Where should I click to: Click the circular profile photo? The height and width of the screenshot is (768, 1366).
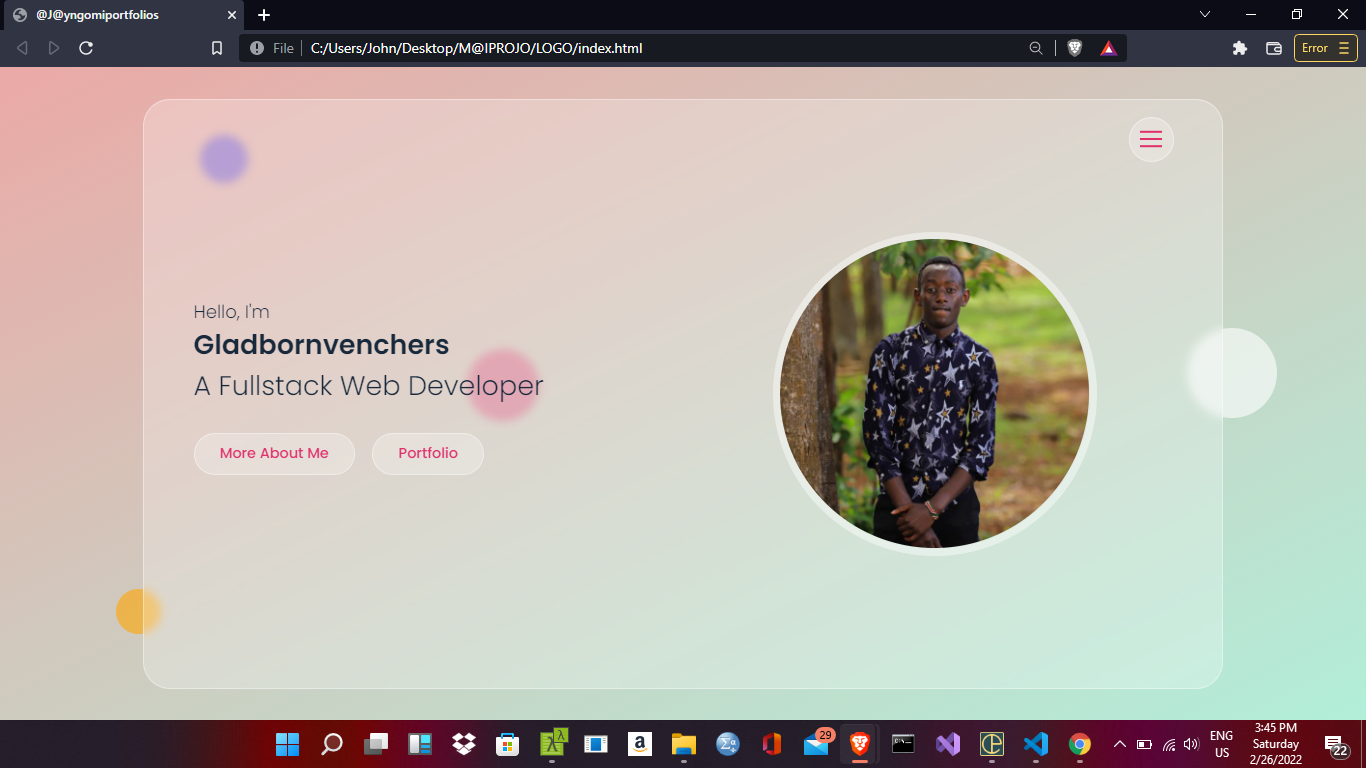click(935, 394)
